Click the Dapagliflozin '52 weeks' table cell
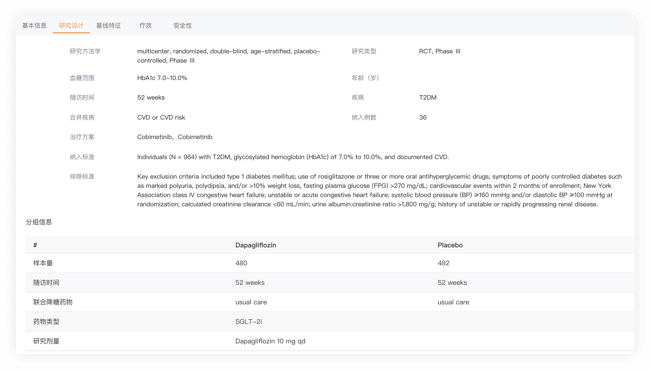Viewport: 651px width, 370px height. click(x=250, y=282)
